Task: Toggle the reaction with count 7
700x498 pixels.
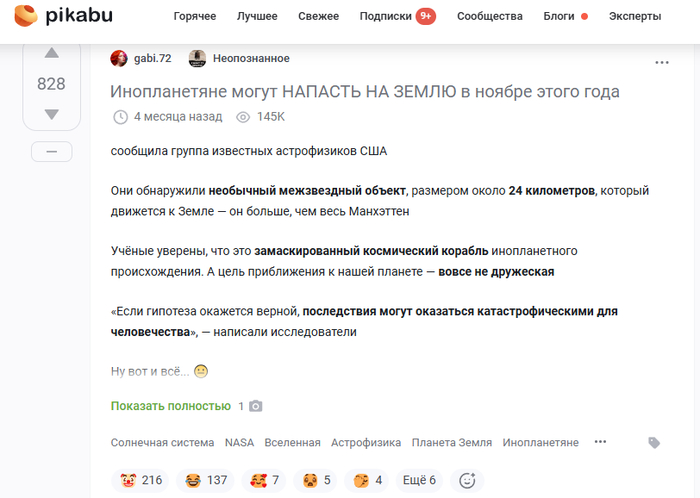Action: (265, 480)
